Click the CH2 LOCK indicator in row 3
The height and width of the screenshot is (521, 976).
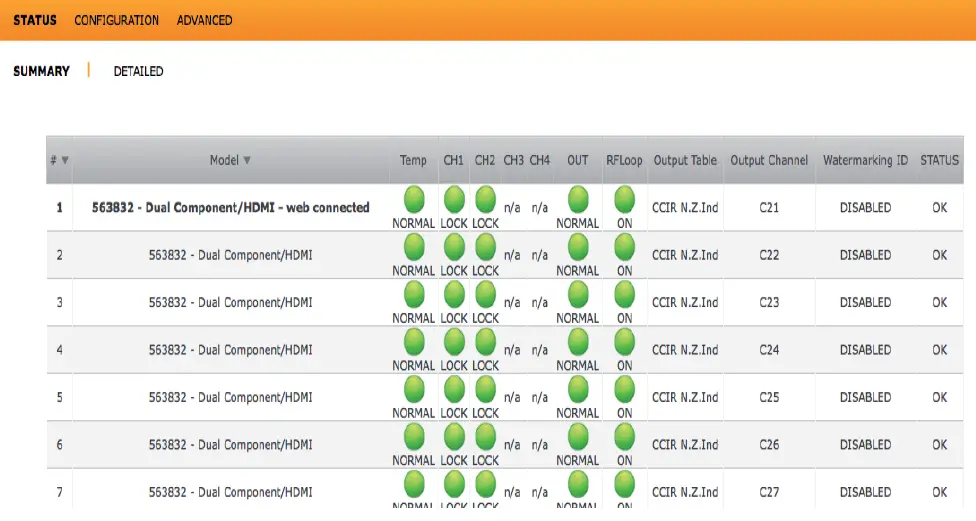pyautogui.click(x=485, y=294)
